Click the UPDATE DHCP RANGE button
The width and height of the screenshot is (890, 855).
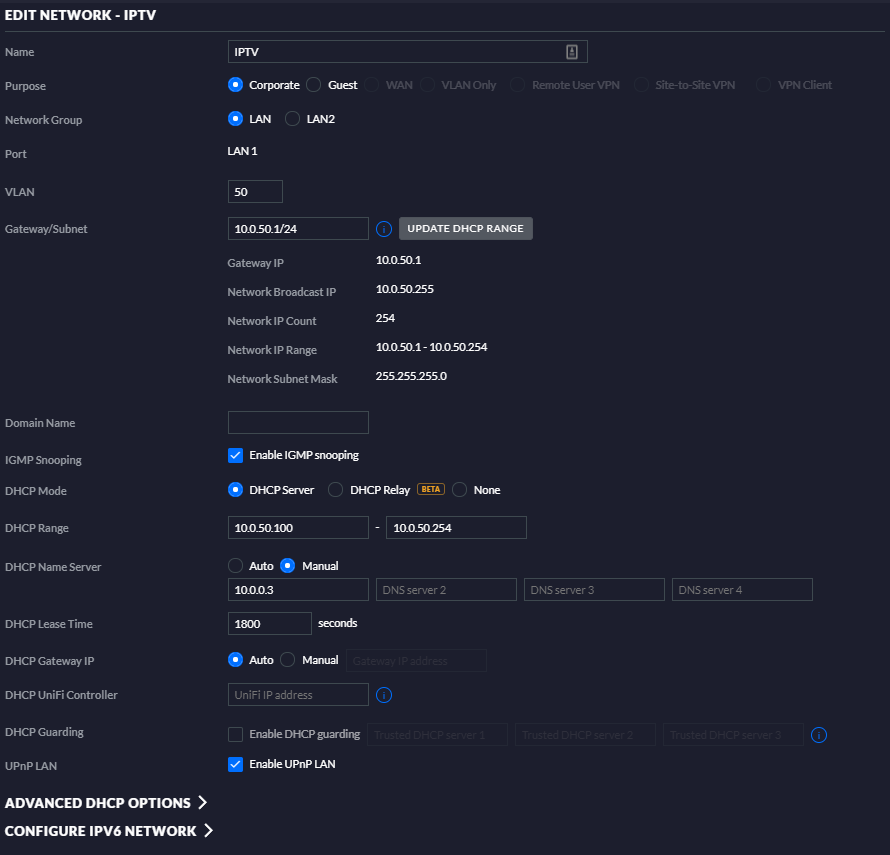[x=465, y=228]
